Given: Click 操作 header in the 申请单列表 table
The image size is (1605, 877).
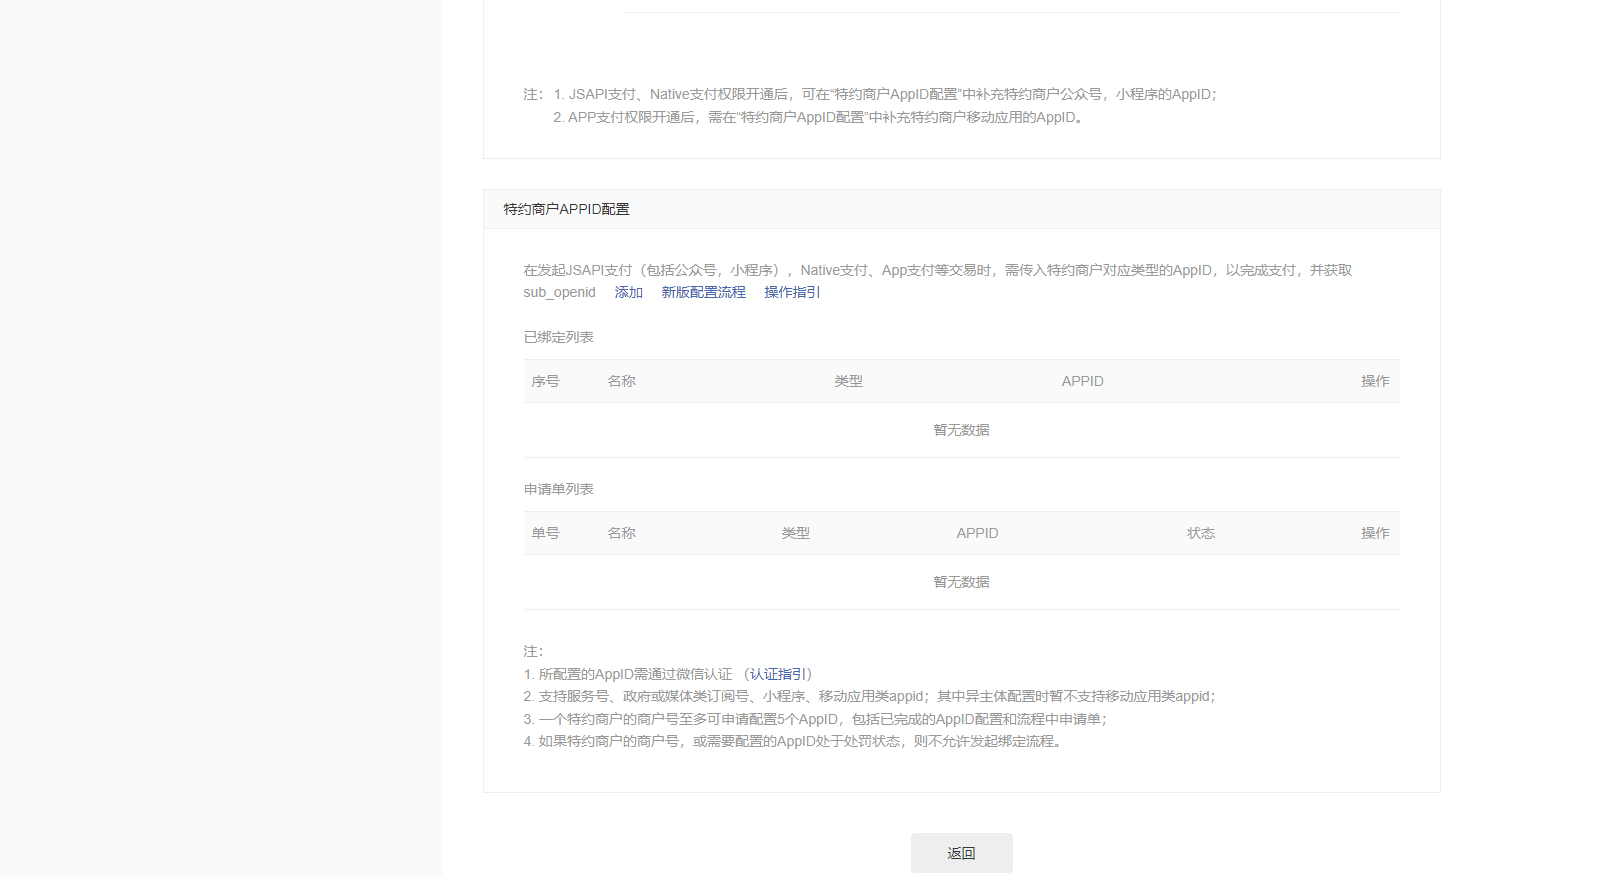Looking at the screenshot, I should tap(1374, 533).
